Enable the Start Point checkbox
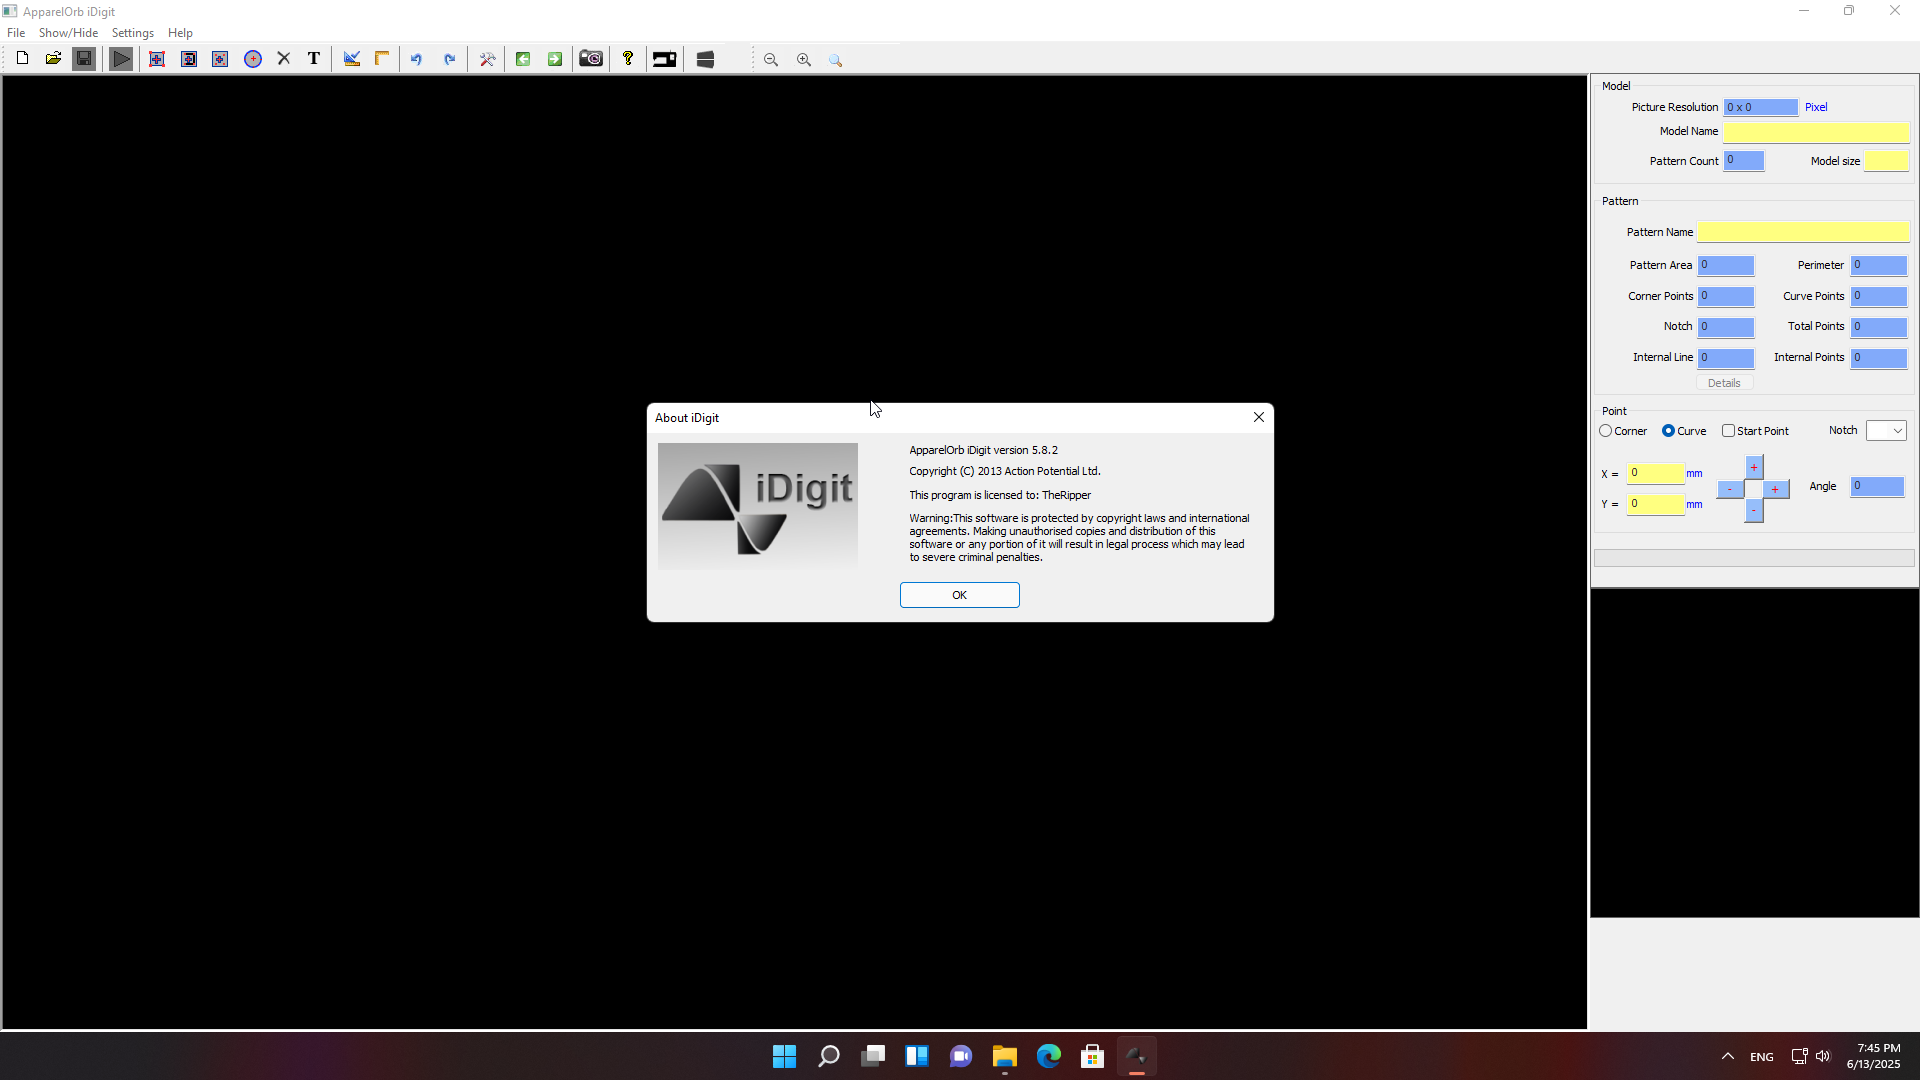Screen dimensions: 1920x1080 [x=1728, y=431]
